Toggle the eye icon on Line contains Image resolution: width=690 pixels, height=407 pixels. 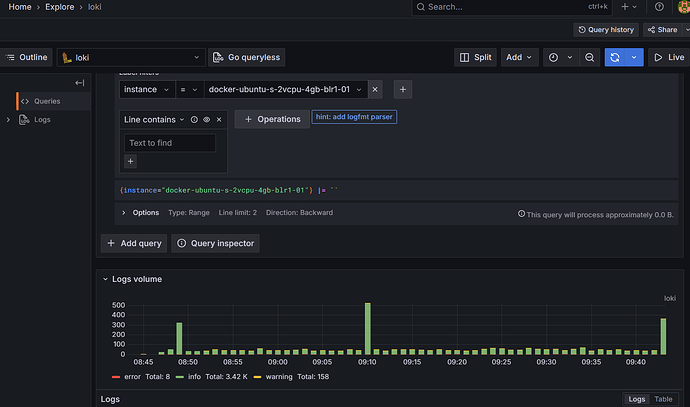tap(206, 119)
